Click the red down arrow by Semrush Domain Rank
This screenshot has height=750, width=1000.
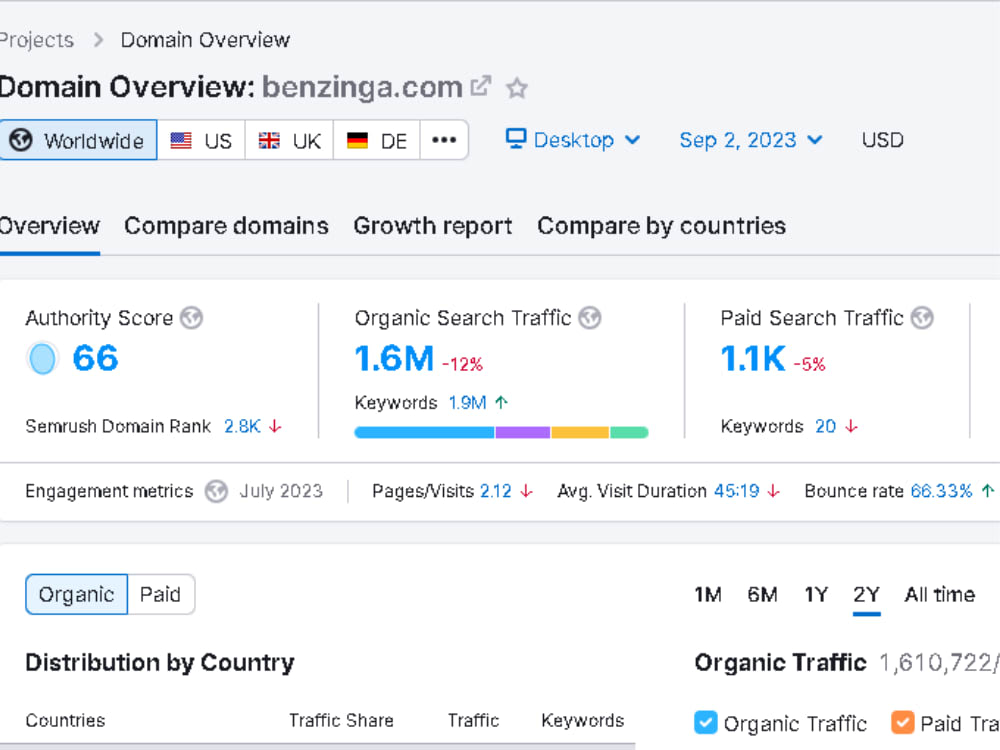[276, 426]
